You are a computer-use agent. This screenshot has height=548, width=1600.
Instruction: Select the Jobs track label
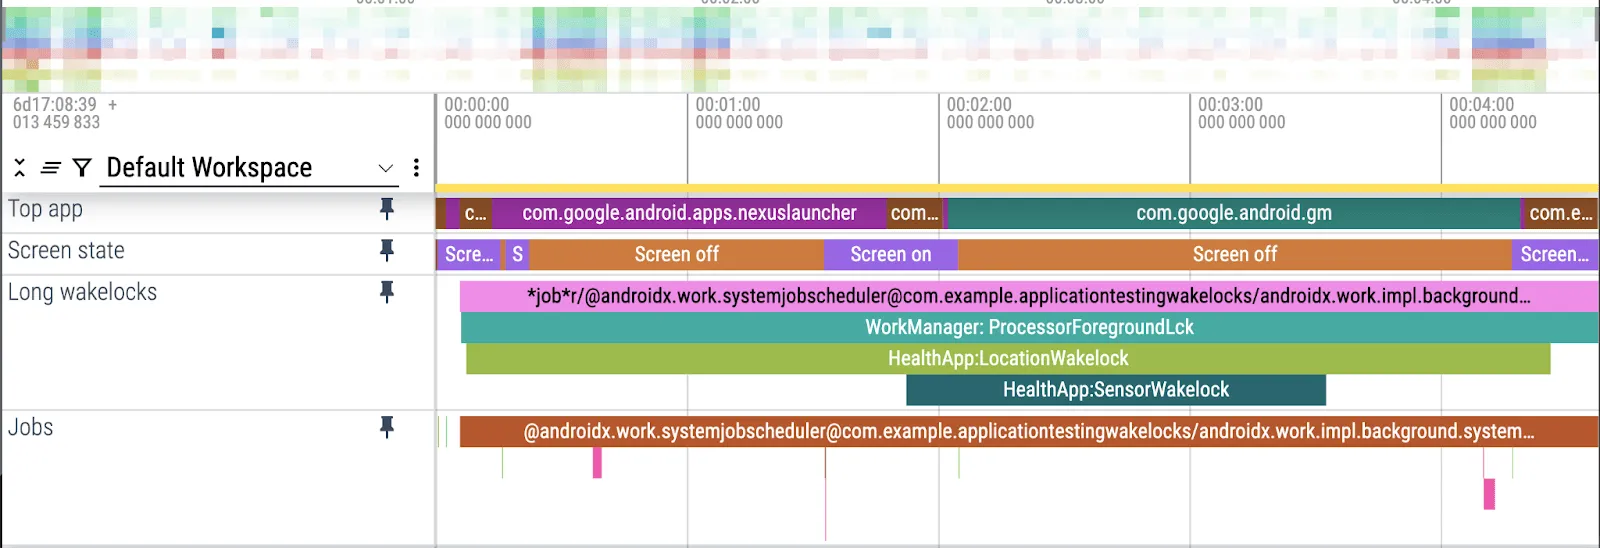31,427
